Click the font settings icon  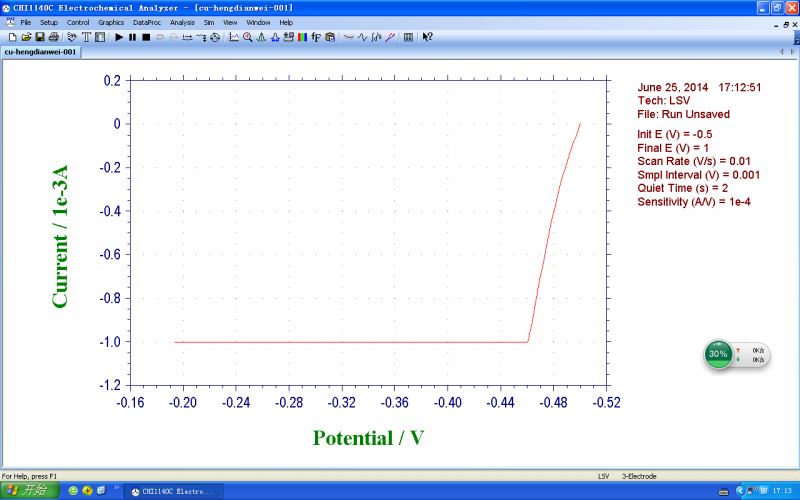point(316,37)
